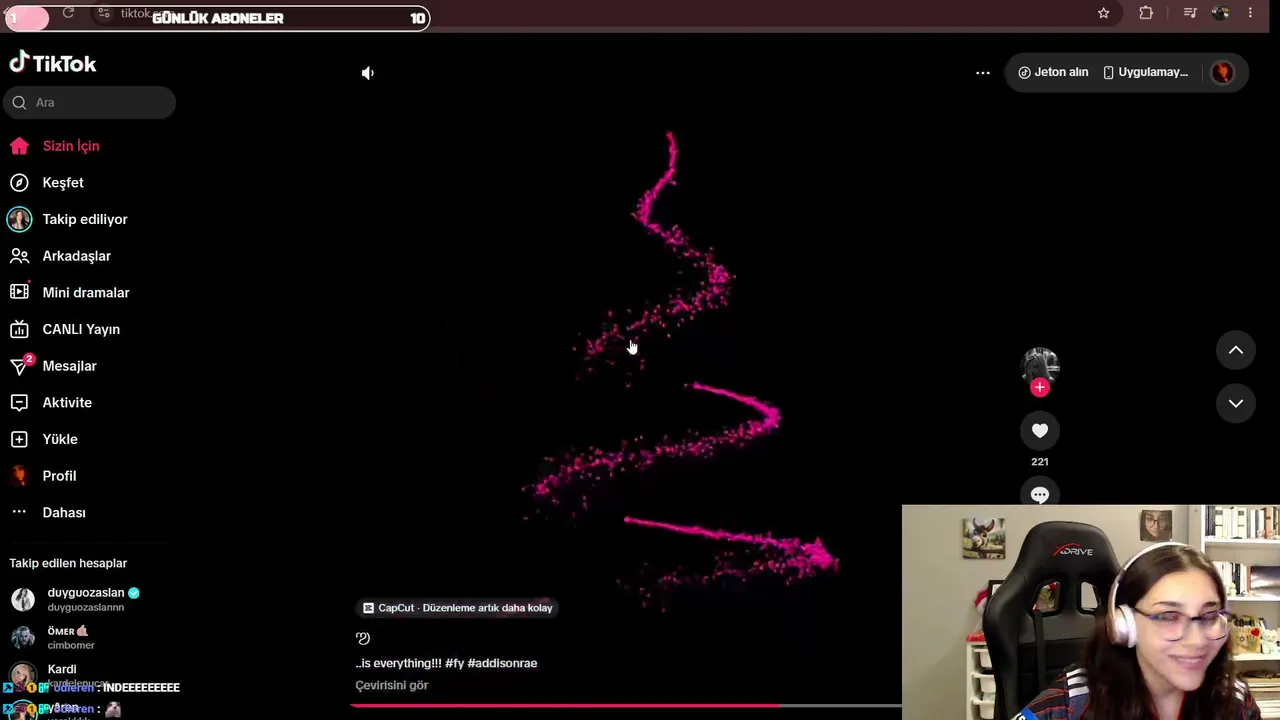Click the Profil avatar icon in sidebar

(x=19, y=476)
